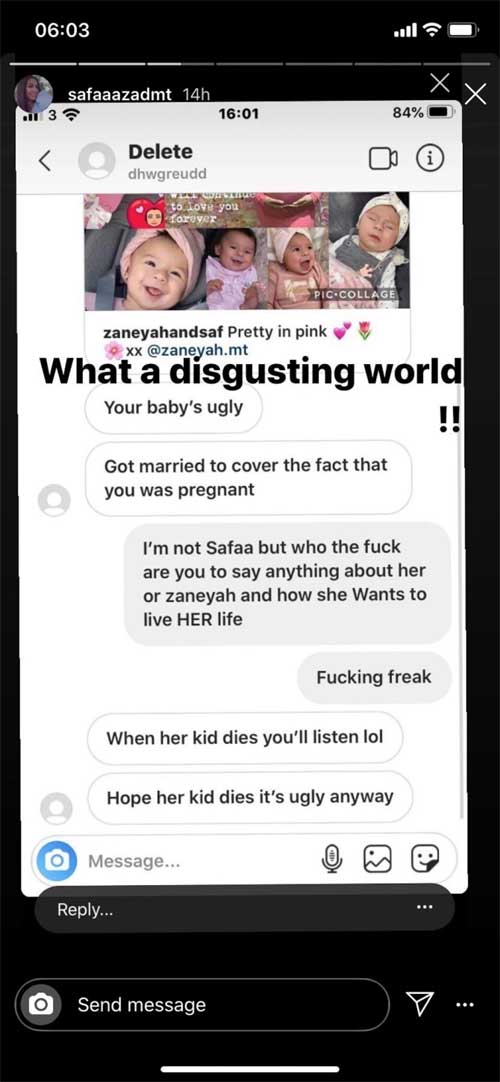Share story with the paper plane icon
The image size is (500, 1082).
click(x=421, y=1004)
